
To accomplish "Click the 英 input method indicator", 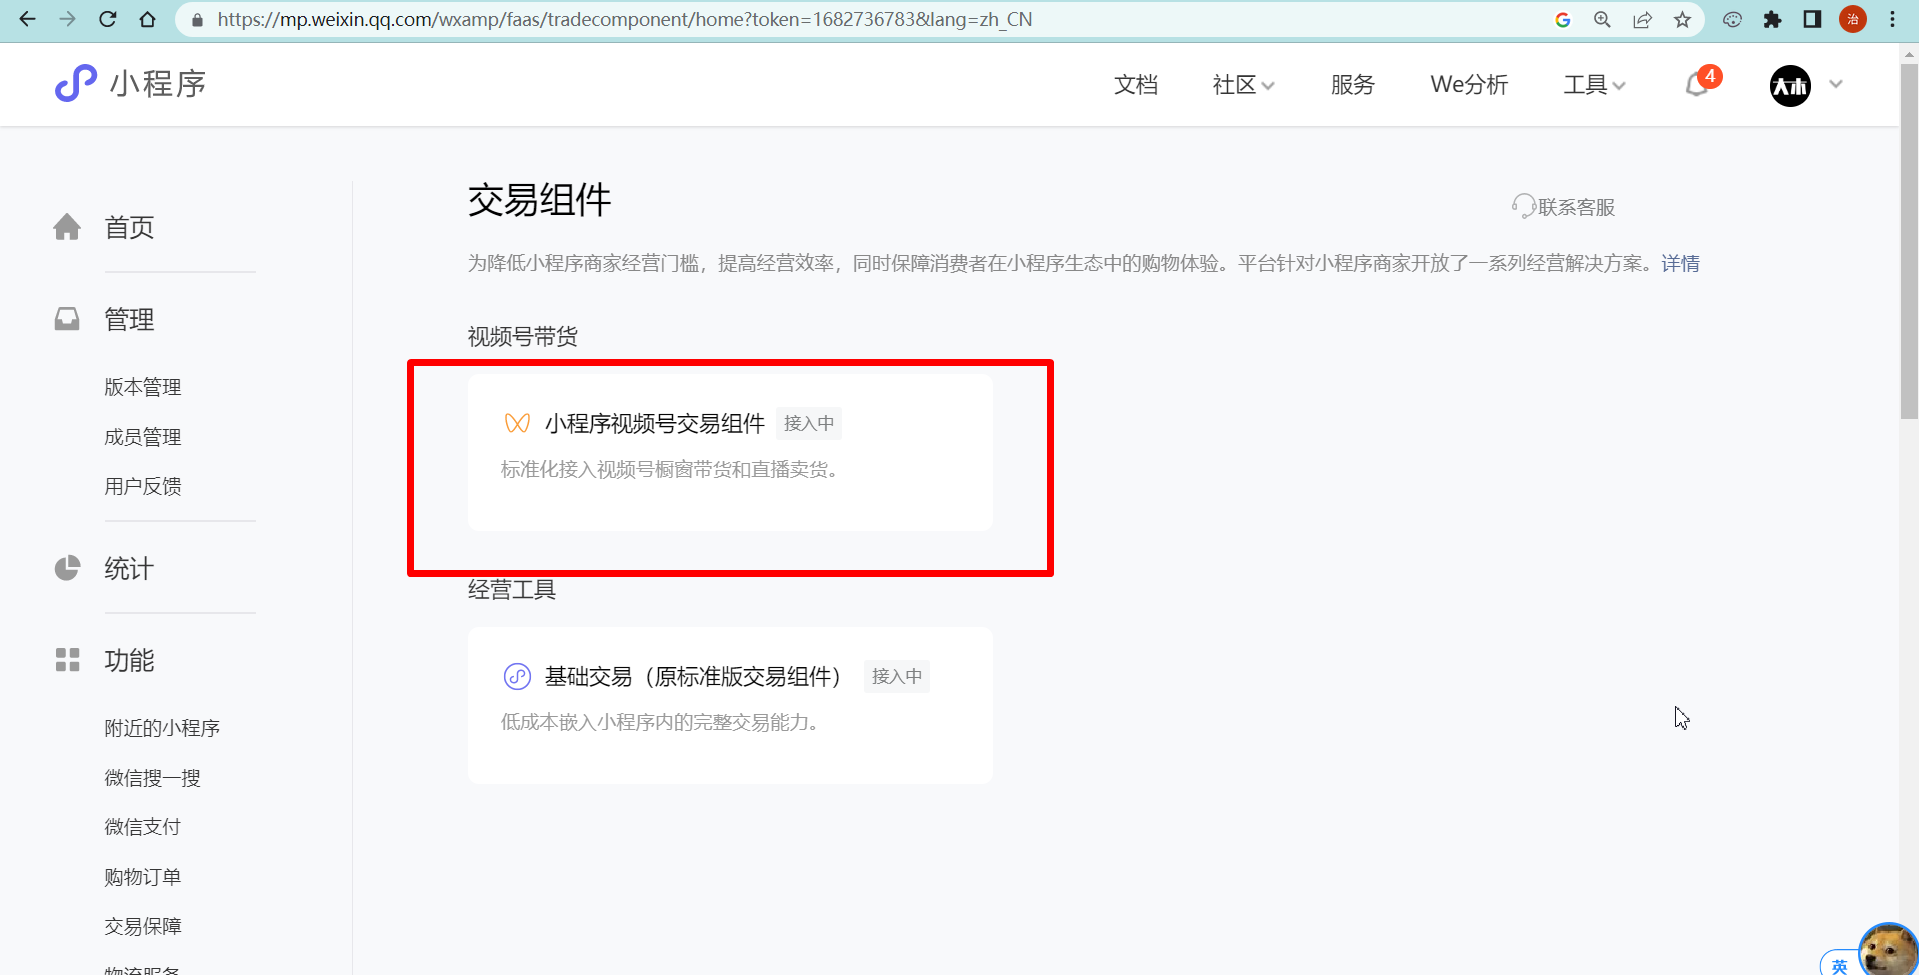I will pos(1839,965).
